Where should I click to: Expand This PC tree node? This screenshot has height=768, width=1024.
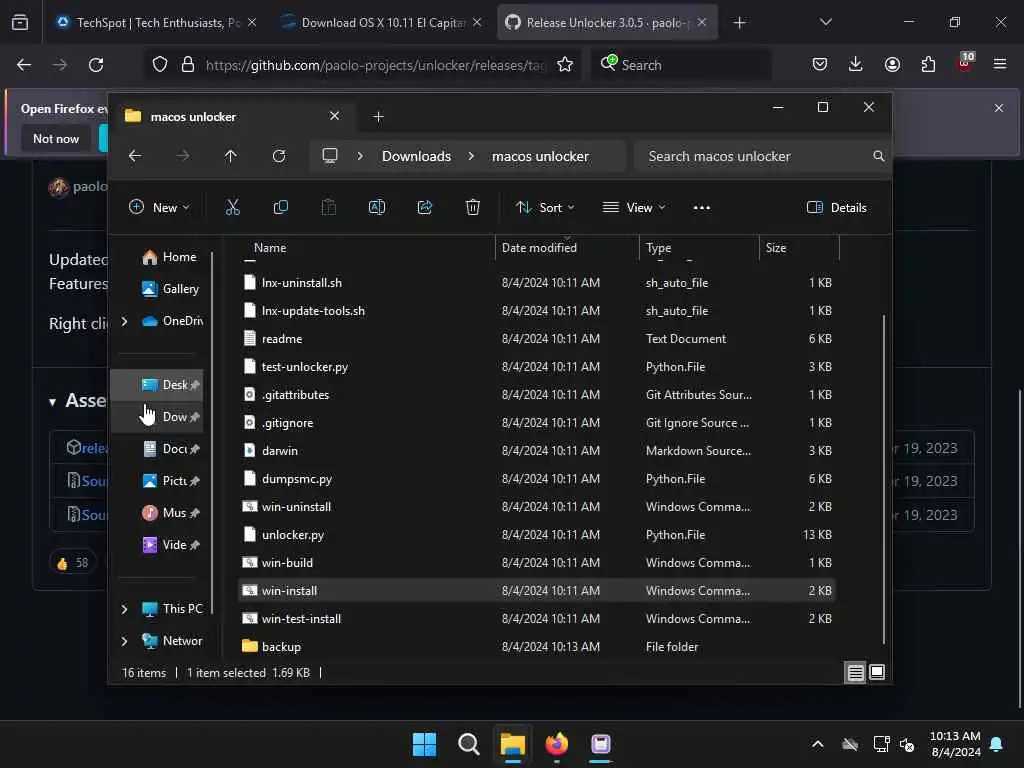point(124,609)
